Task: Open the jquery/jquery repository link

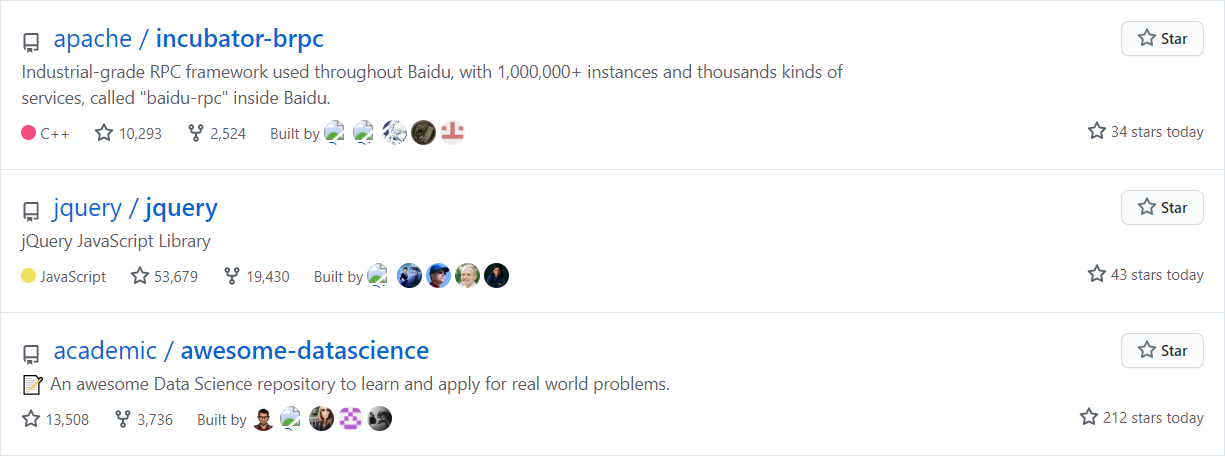Action: [135, 208]
